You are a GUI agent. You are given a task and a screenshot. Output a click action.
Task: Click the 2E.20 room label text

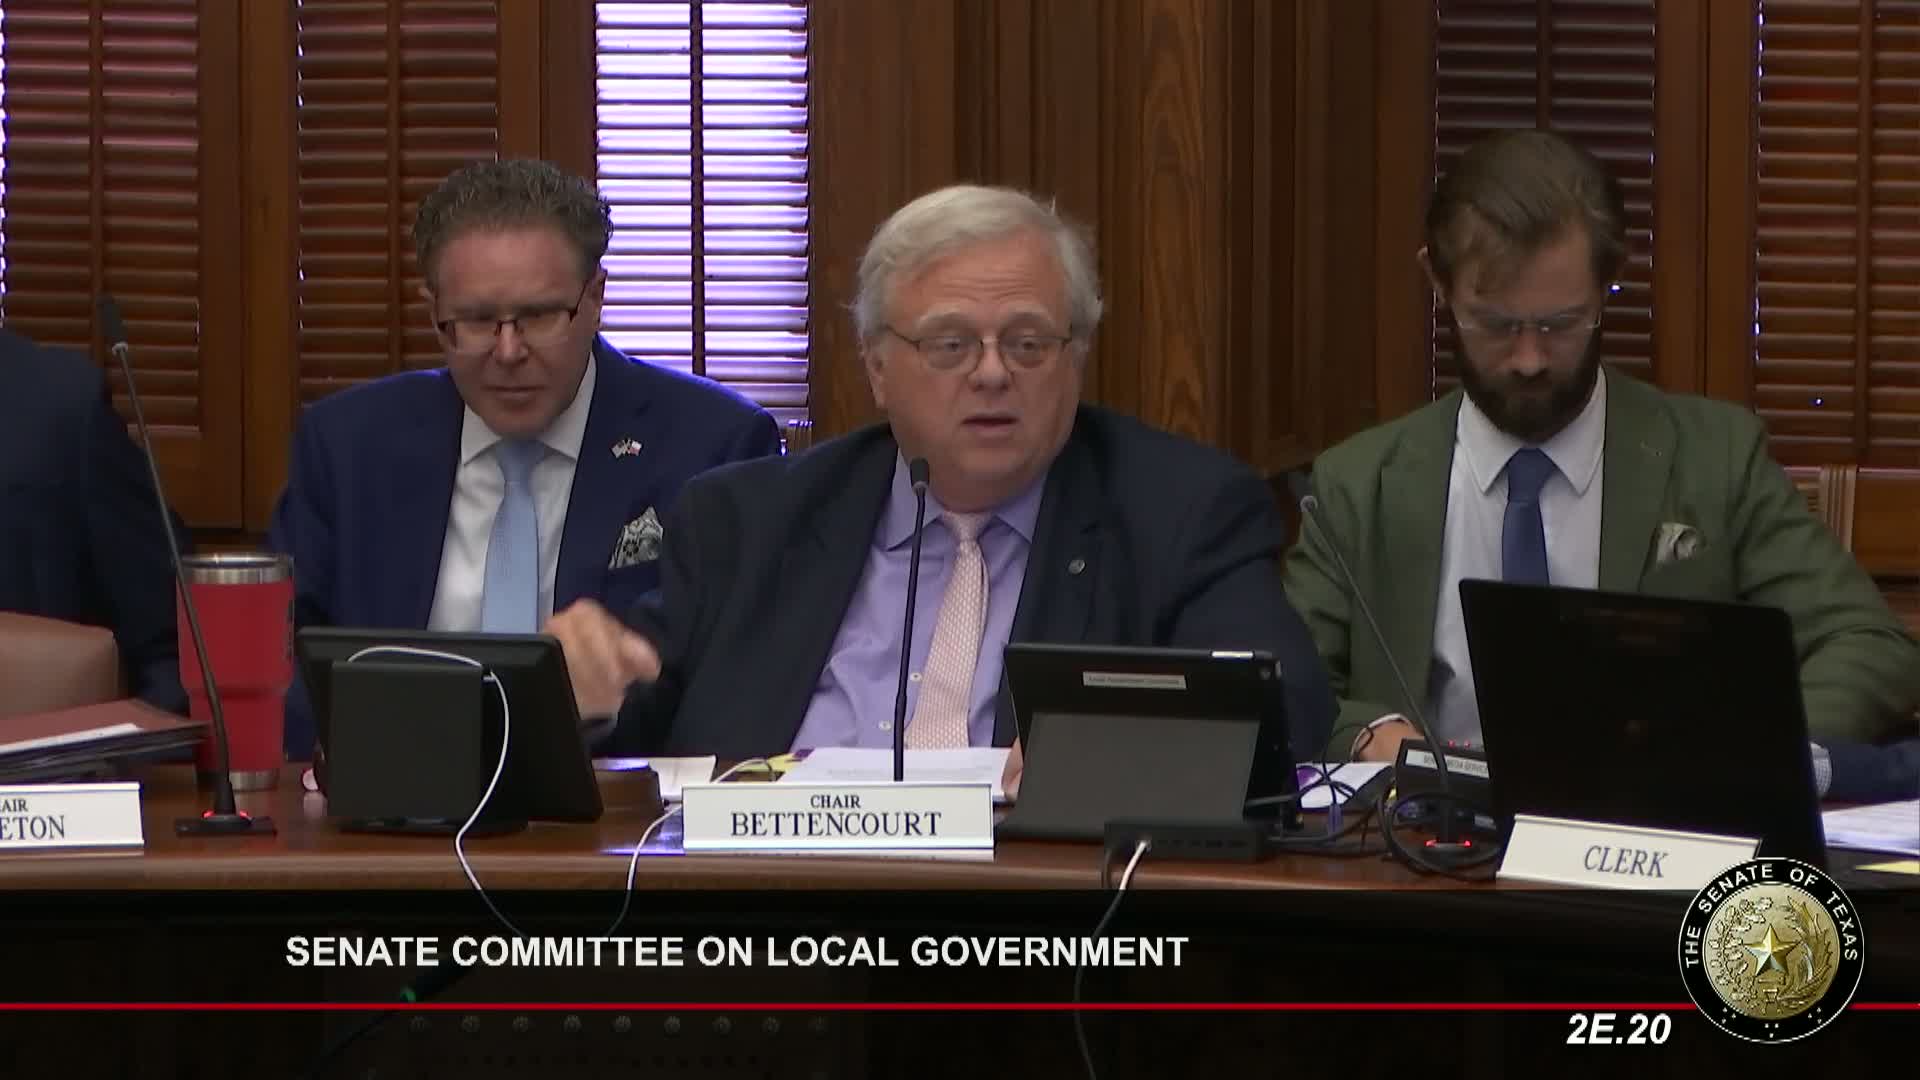(x=1618, y=1029)
